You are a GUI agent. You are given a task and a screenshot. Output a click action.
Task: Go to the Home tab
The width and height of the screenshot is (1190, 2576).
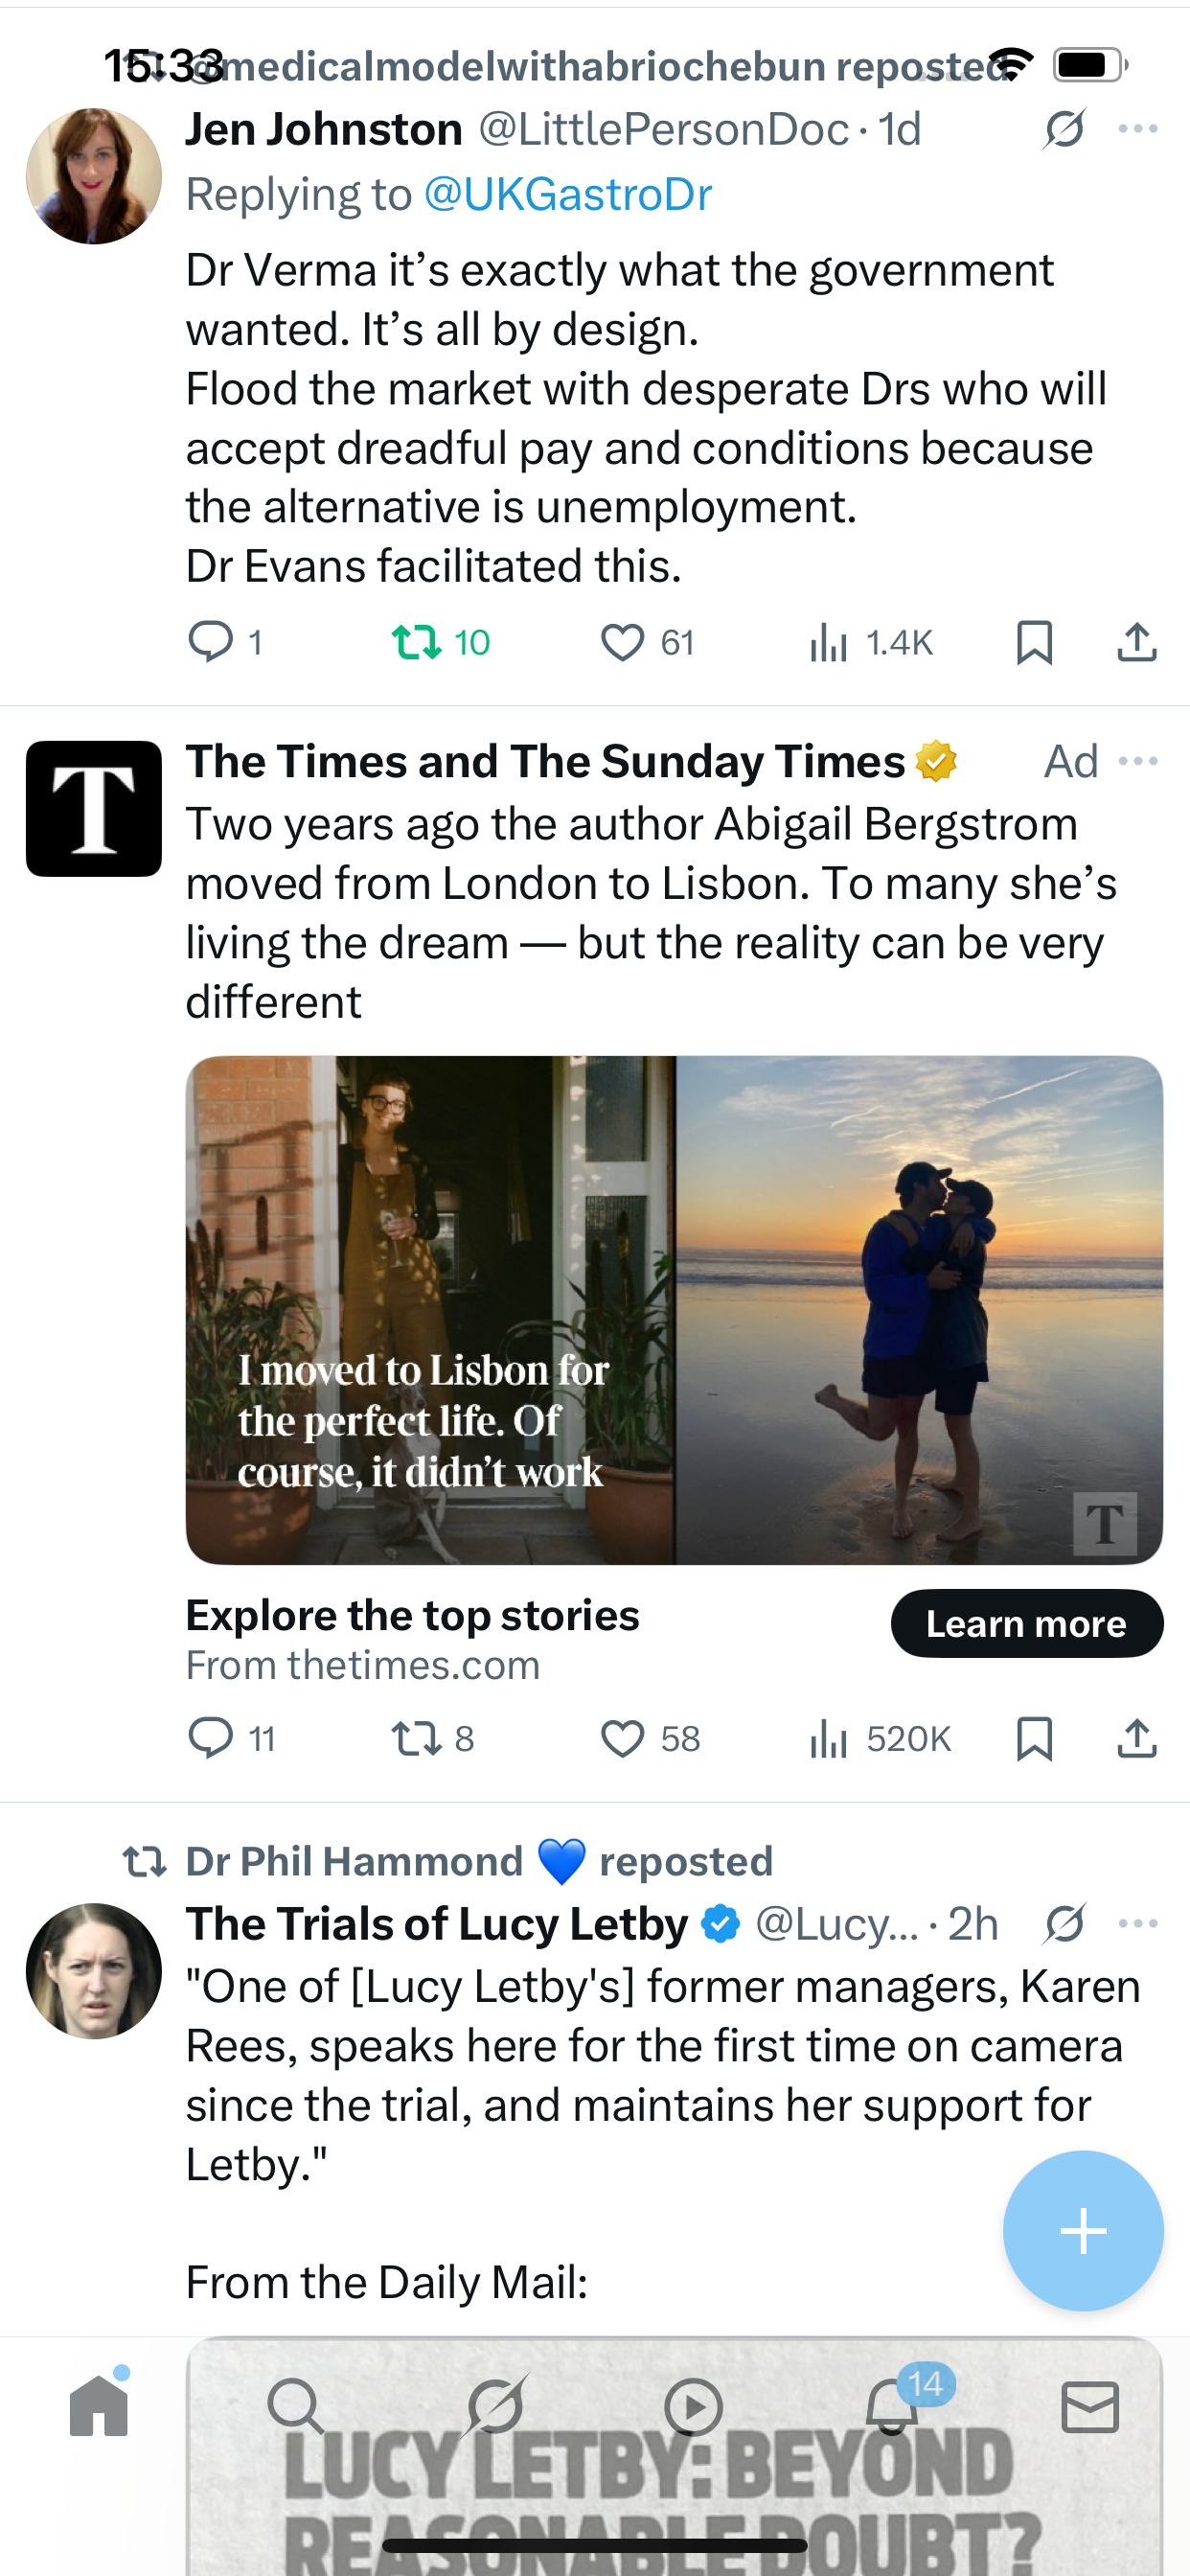pyautogui.click(x=99, y=2407)
